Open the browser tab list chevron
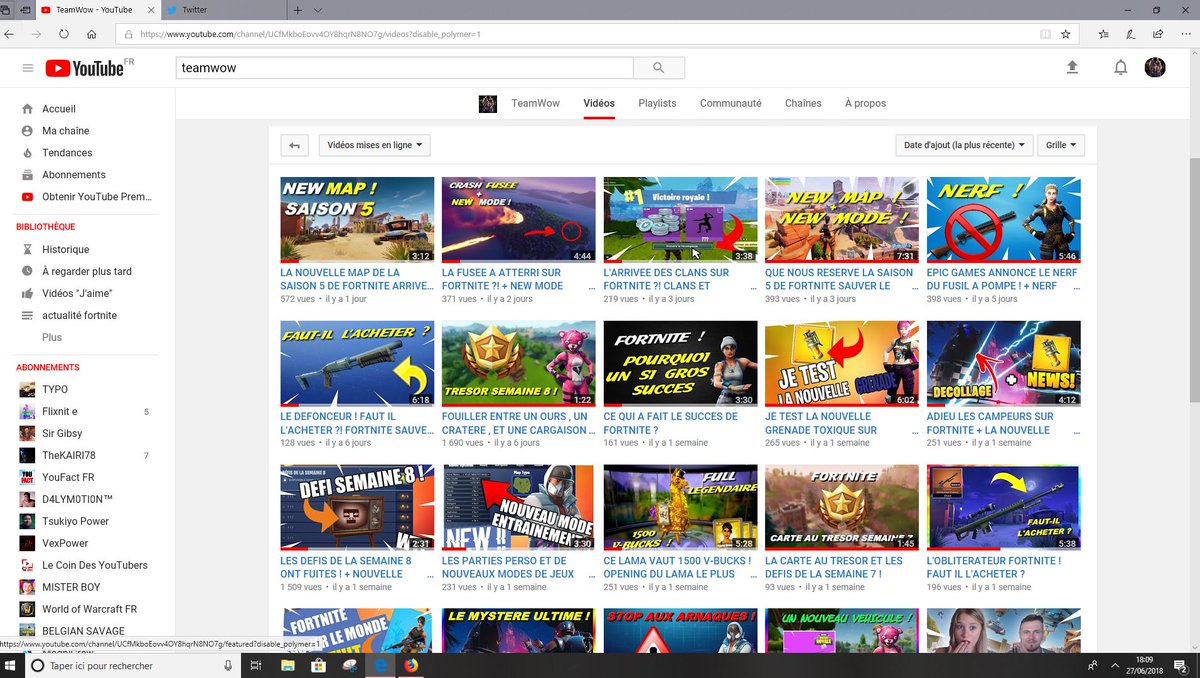This screenshot has width=1200, height=678. point(318,9)
